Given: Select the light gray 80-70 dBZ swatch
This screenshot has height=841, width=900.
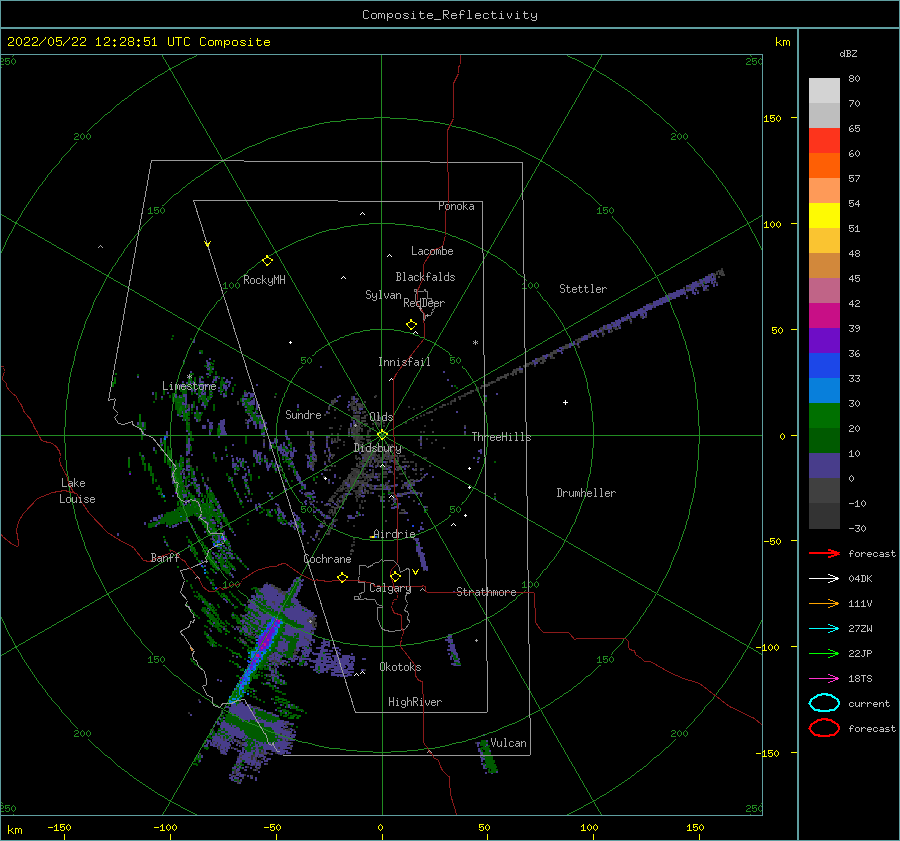Looking at the screenshot, I should point(824,91).
